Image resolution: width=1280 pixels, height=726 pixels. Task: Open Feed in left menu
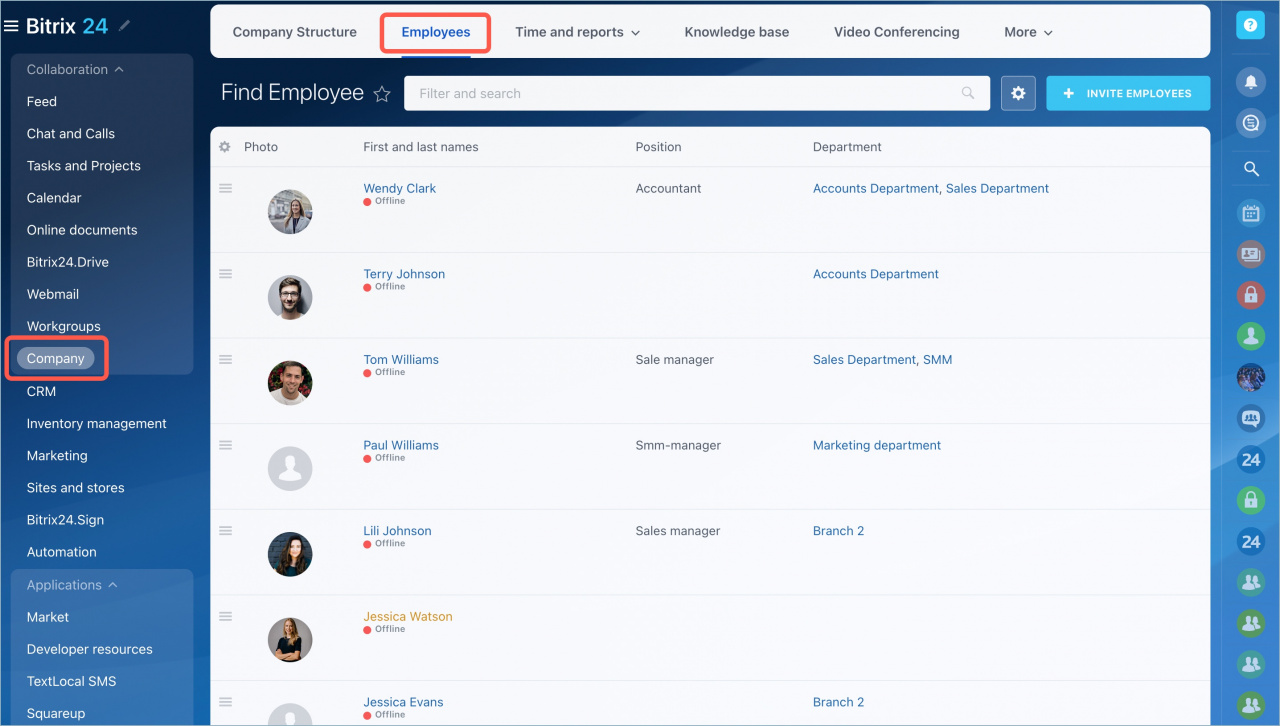click(x=42, y=102)
